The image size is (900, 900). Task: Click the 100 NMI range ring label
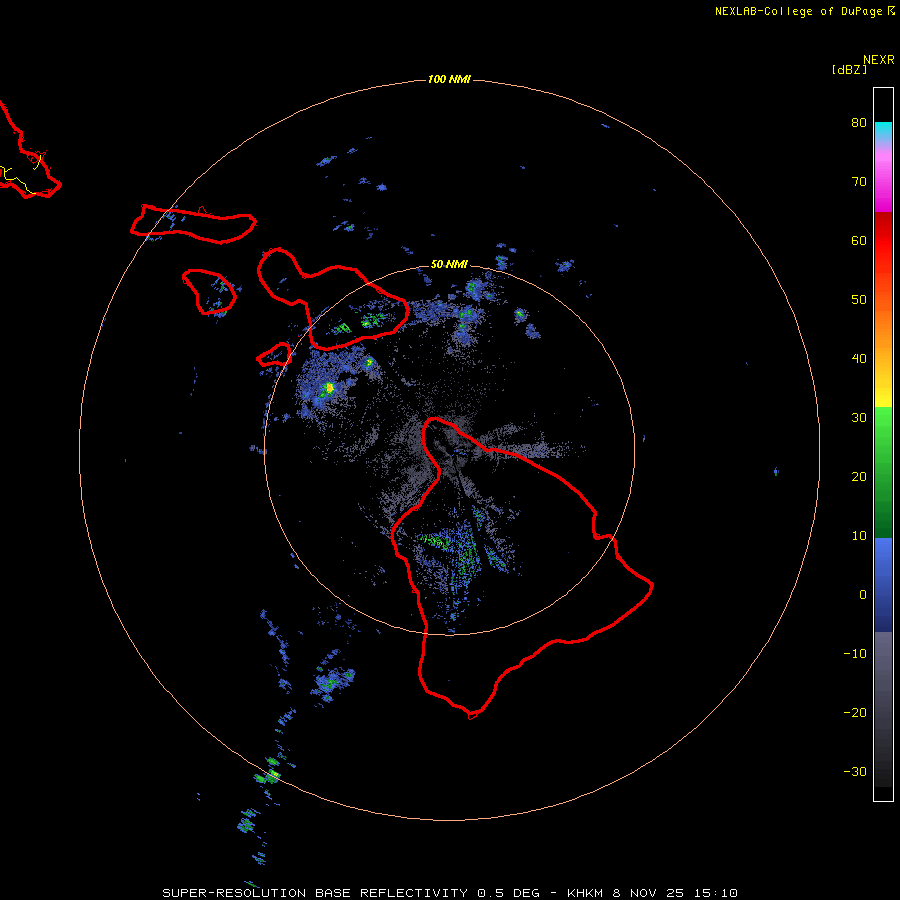click(x=449, y=79)
